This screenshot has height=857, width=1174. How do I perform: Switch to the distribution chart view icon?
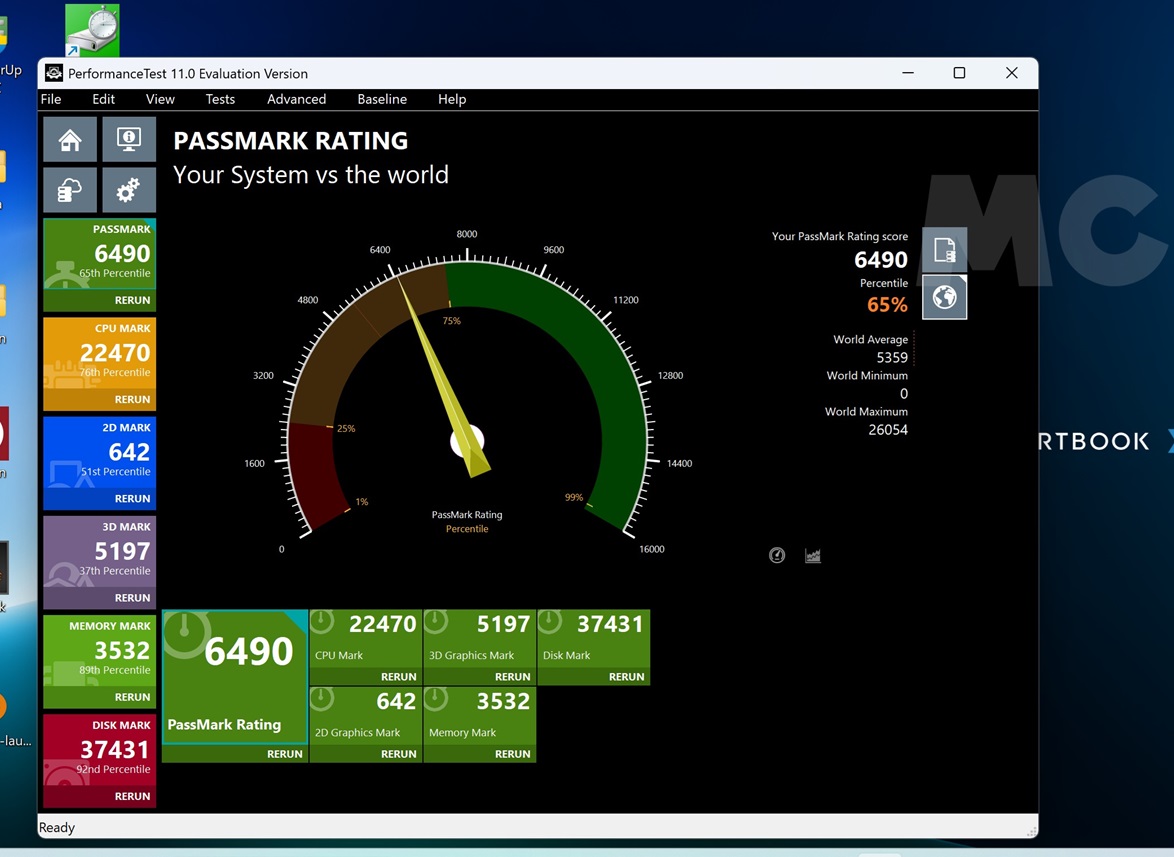[x=813, y=556]
